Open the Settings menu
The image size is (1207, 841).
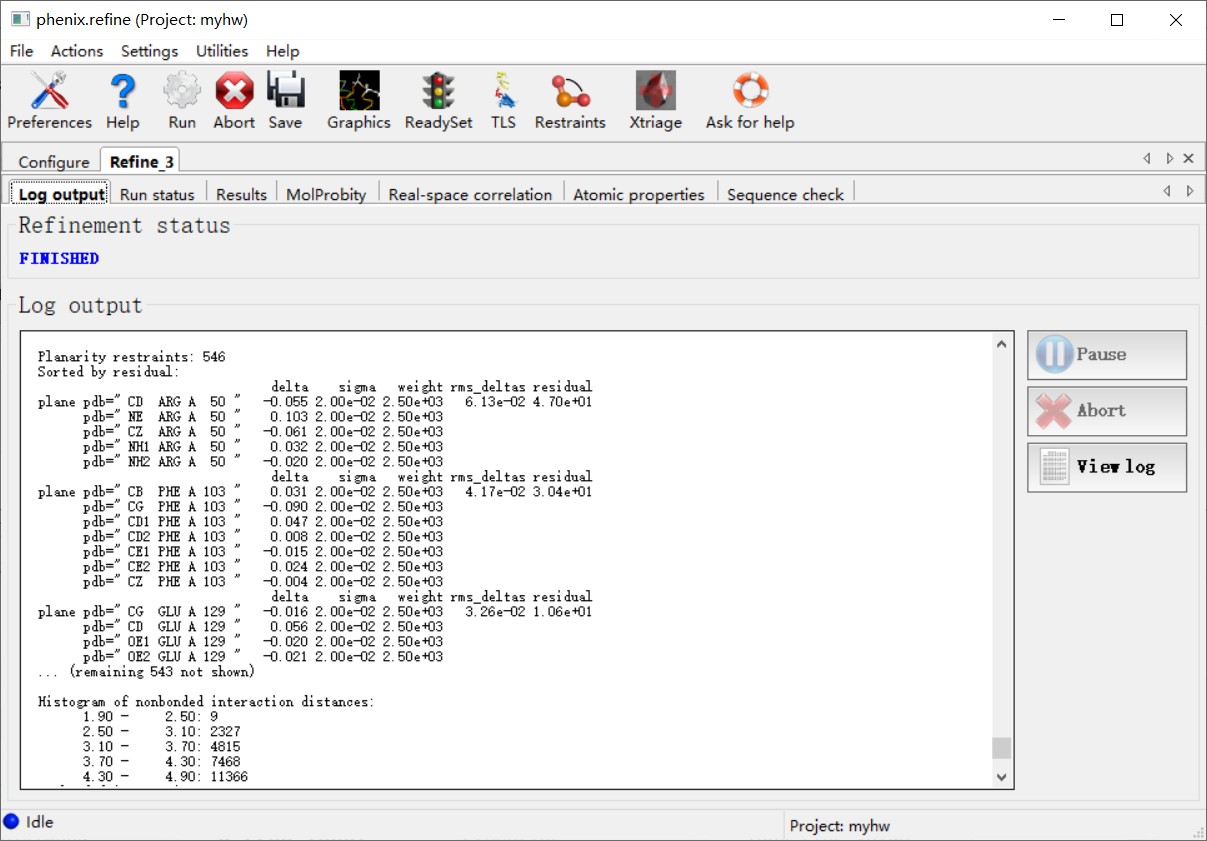(x=149, y=51)
